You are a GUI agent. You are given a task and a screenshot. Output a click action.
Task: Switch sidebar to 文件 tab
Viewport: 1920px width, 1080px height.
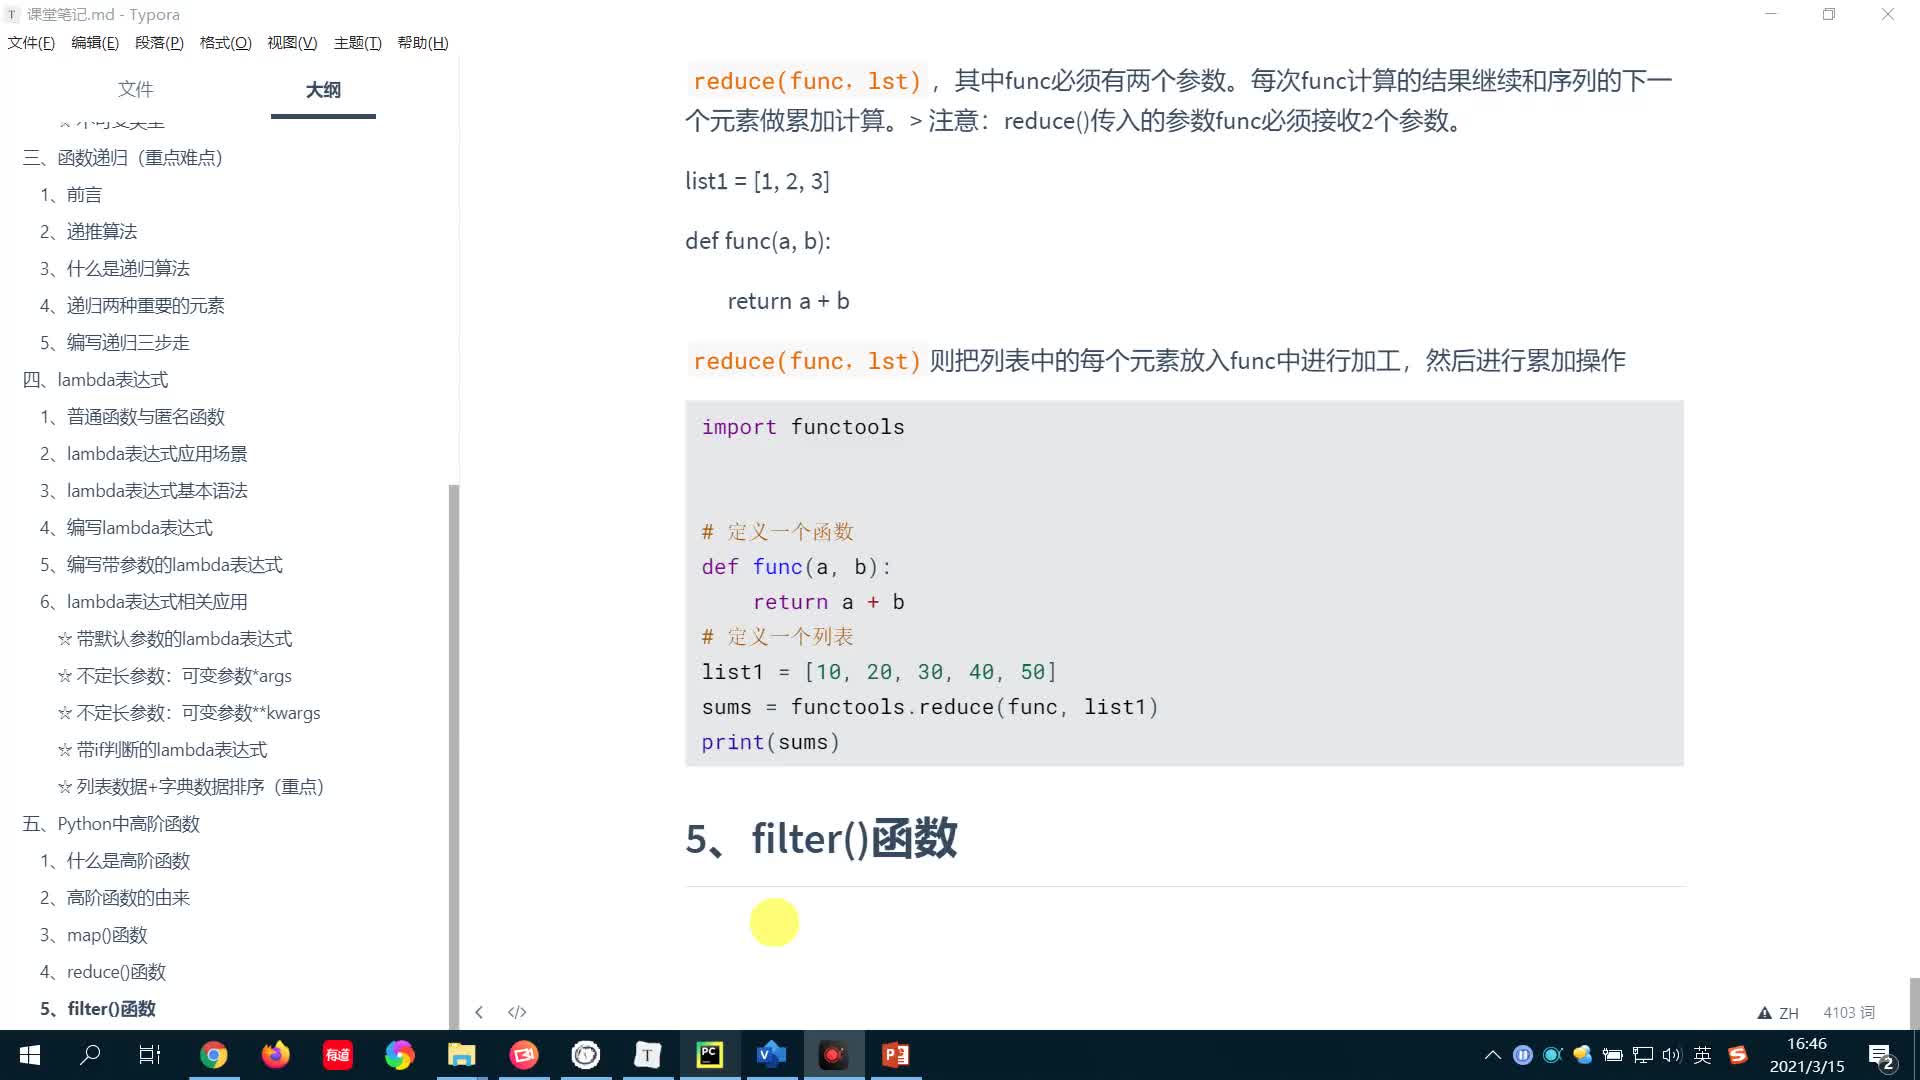point(135,89)
